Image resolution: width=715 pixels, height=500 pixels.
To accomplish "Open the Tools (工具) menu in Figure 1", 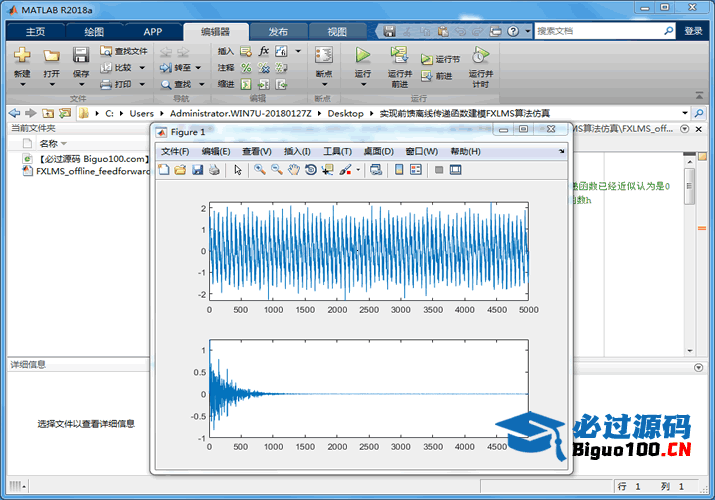I will [337, 151].
